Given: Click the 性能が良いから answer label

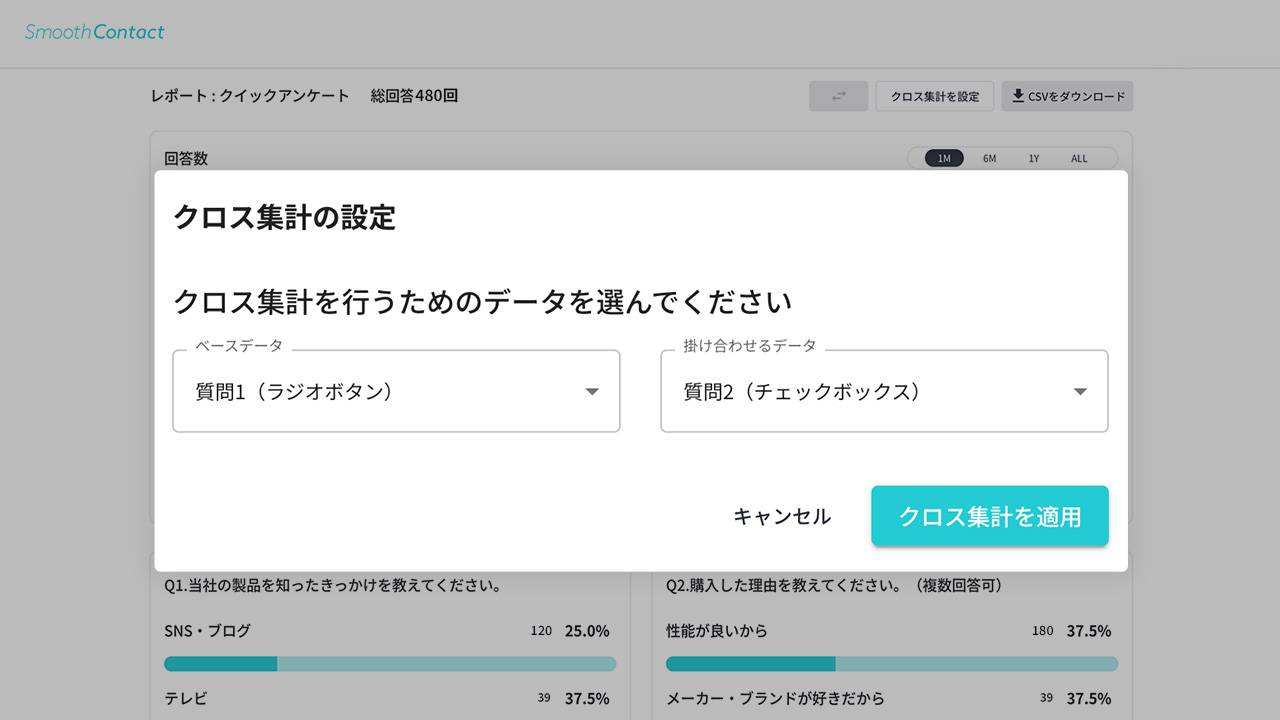Looking at the screenshot, I should click(x=717, y=631).
